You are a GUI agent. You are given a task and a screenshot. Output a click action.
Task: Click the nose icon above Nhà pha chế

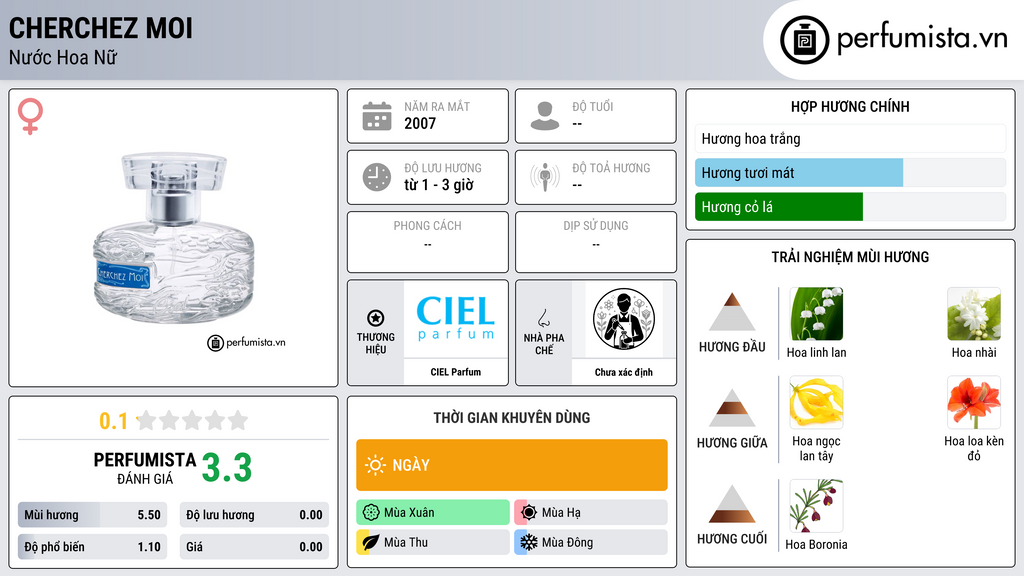[x=543, y=319]
